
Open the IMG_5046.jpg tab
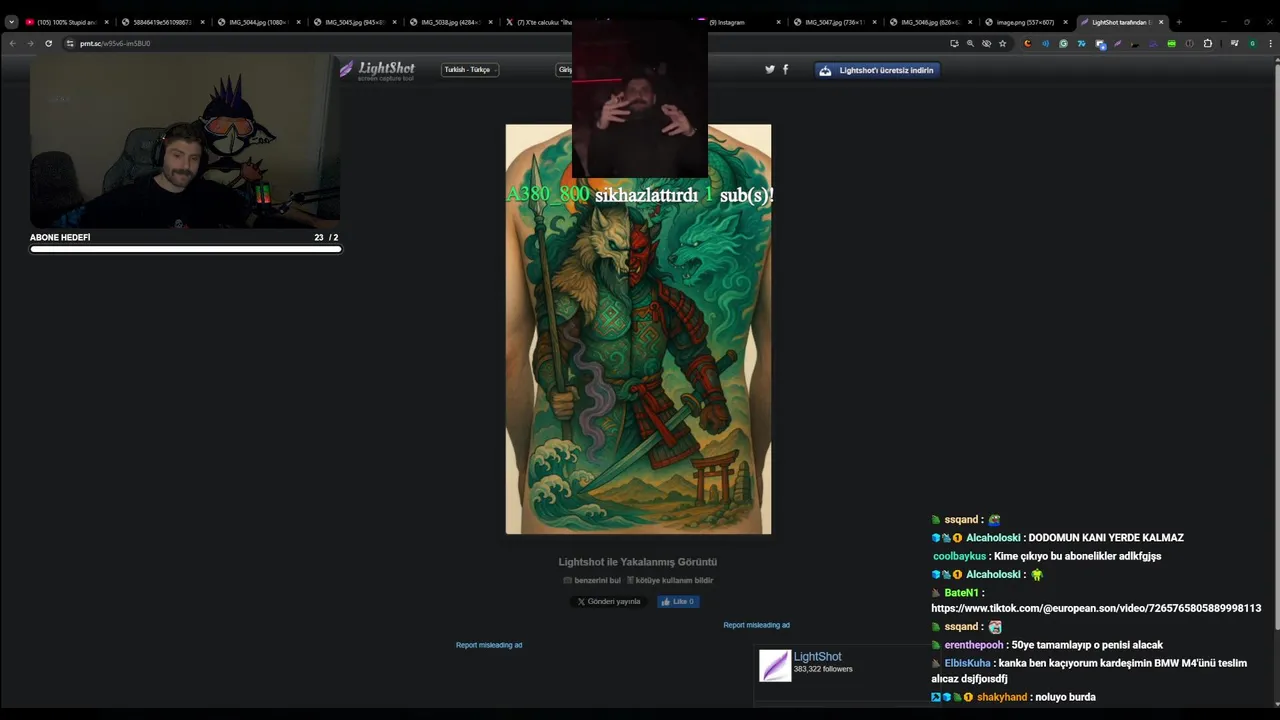click(930, 22)
